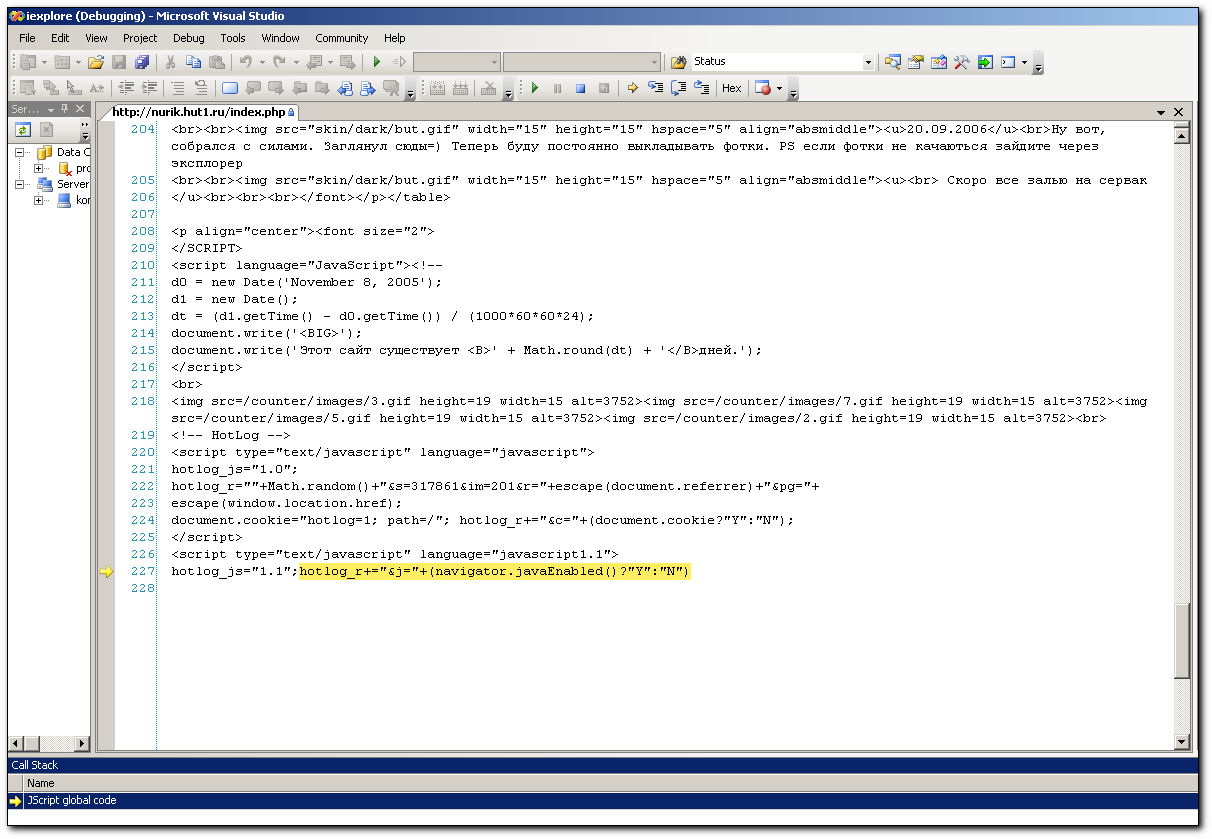Open the Edit menu
Screen dimensions: 1212x839
[61, 38]
